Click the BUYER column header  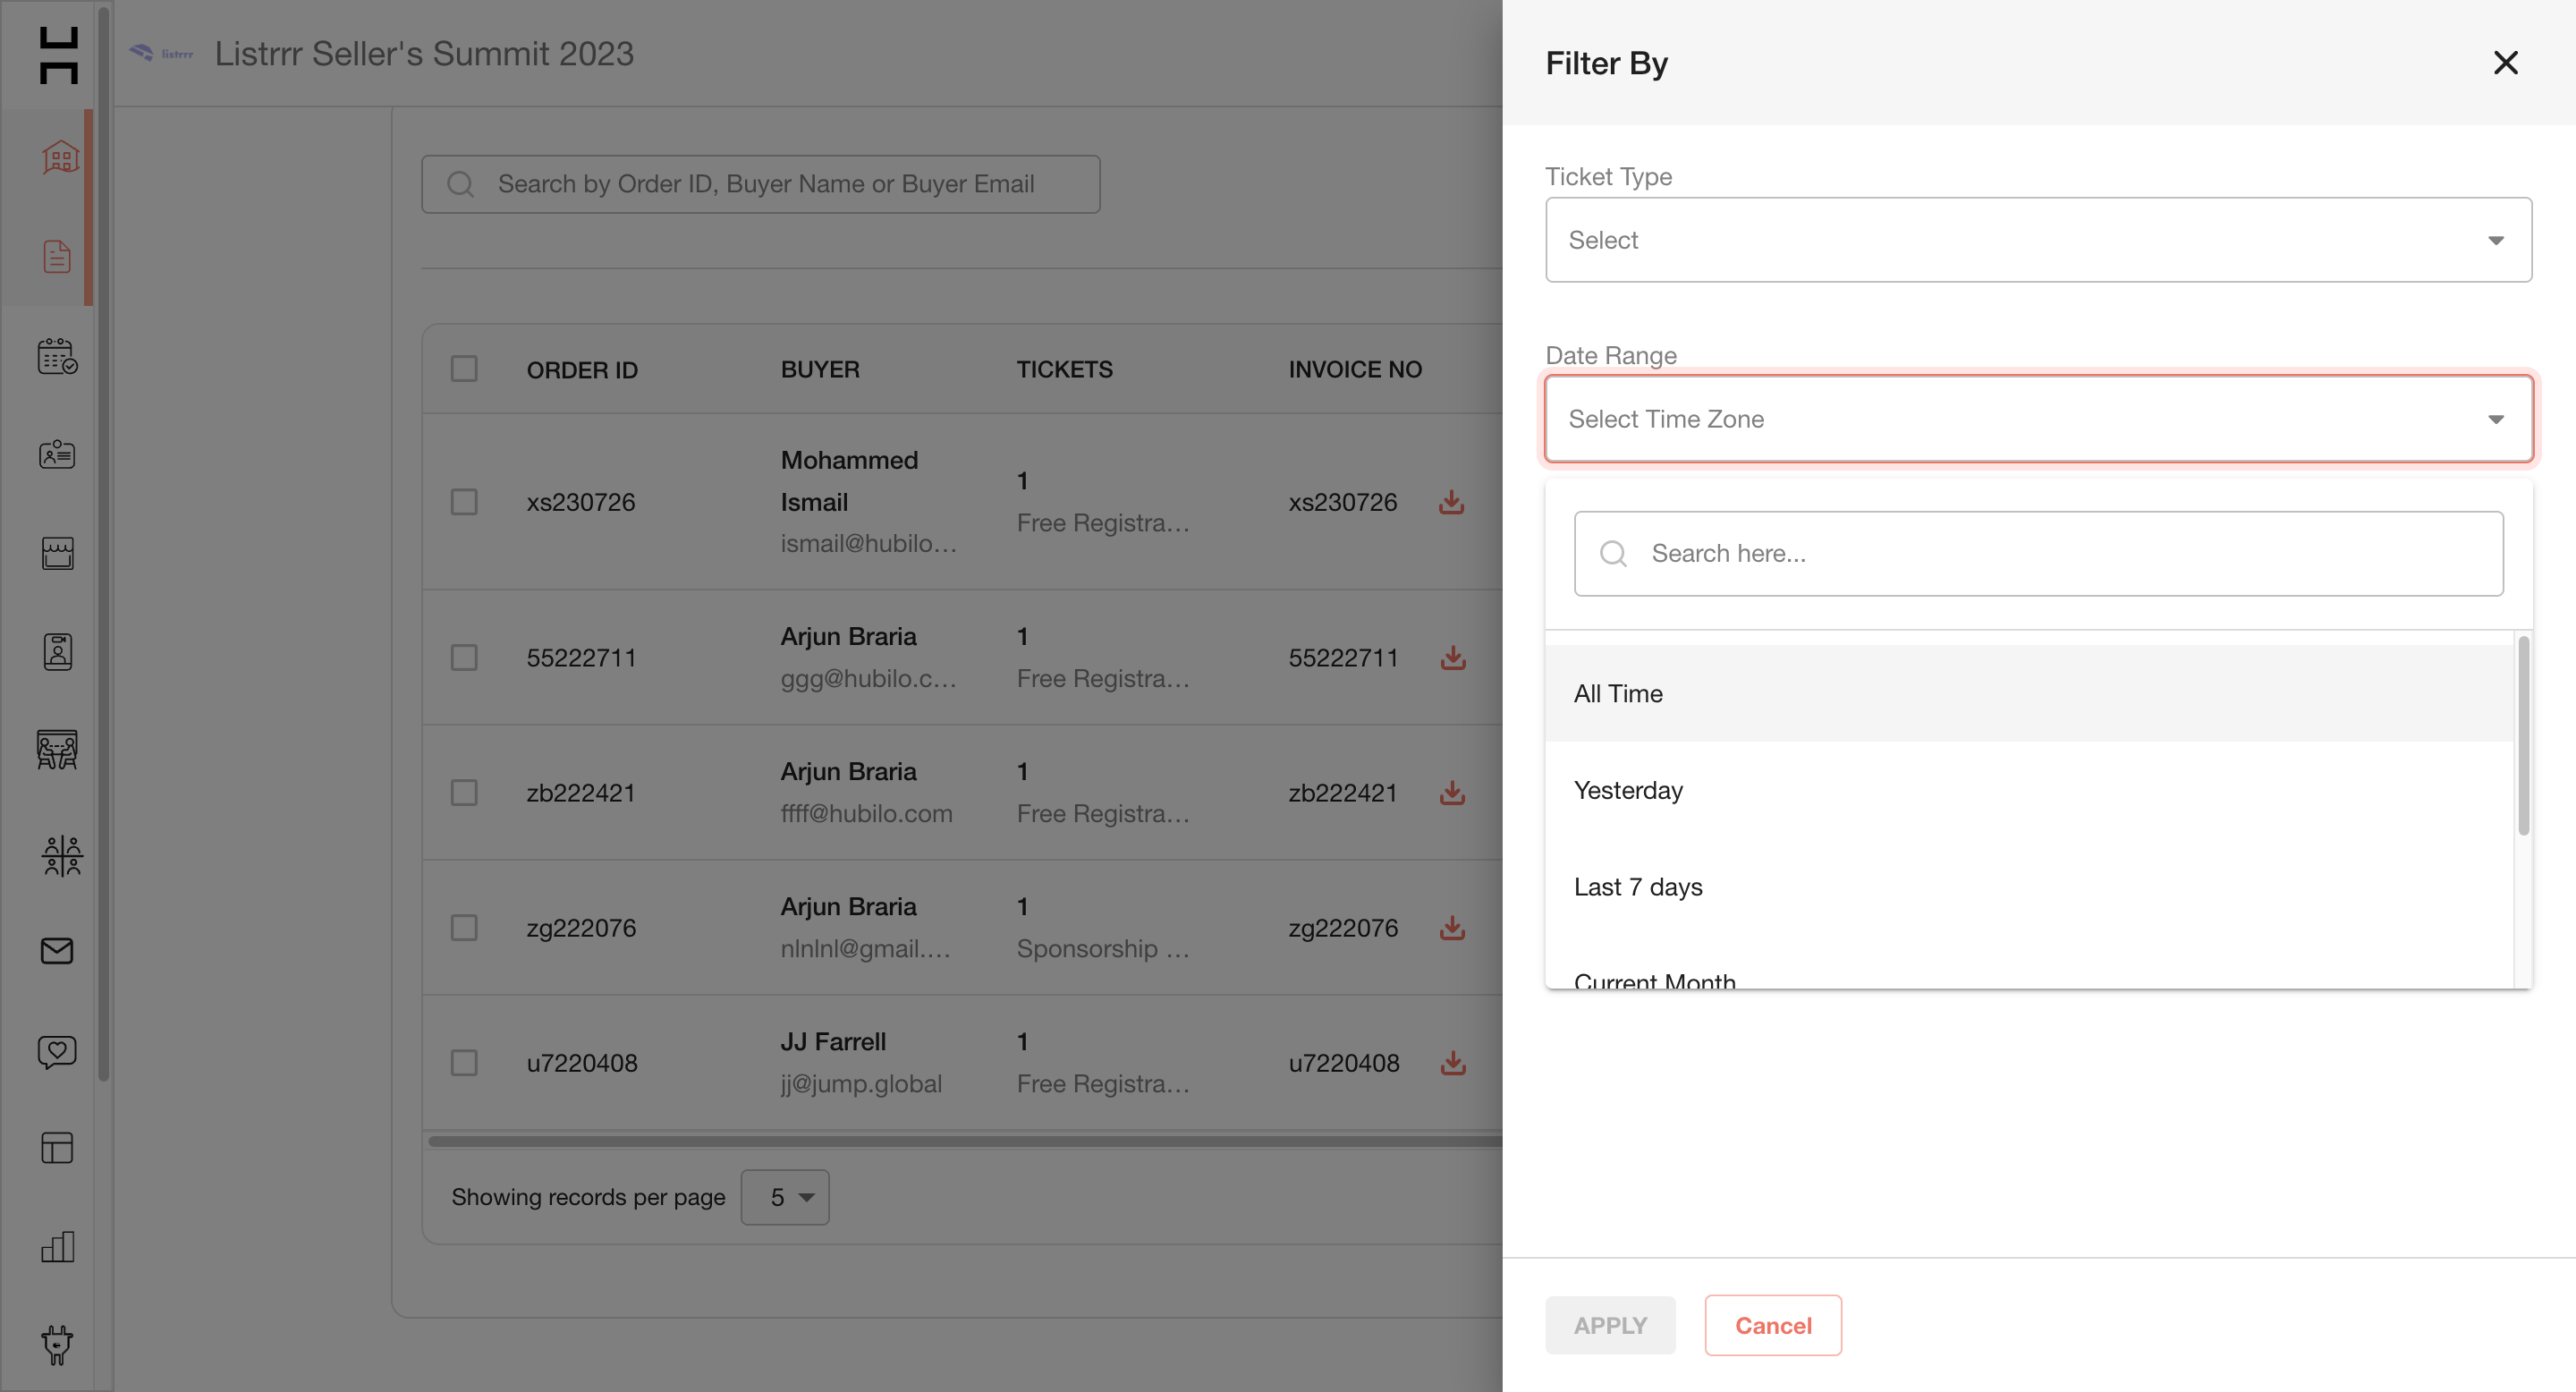click(x=820, y=370)
